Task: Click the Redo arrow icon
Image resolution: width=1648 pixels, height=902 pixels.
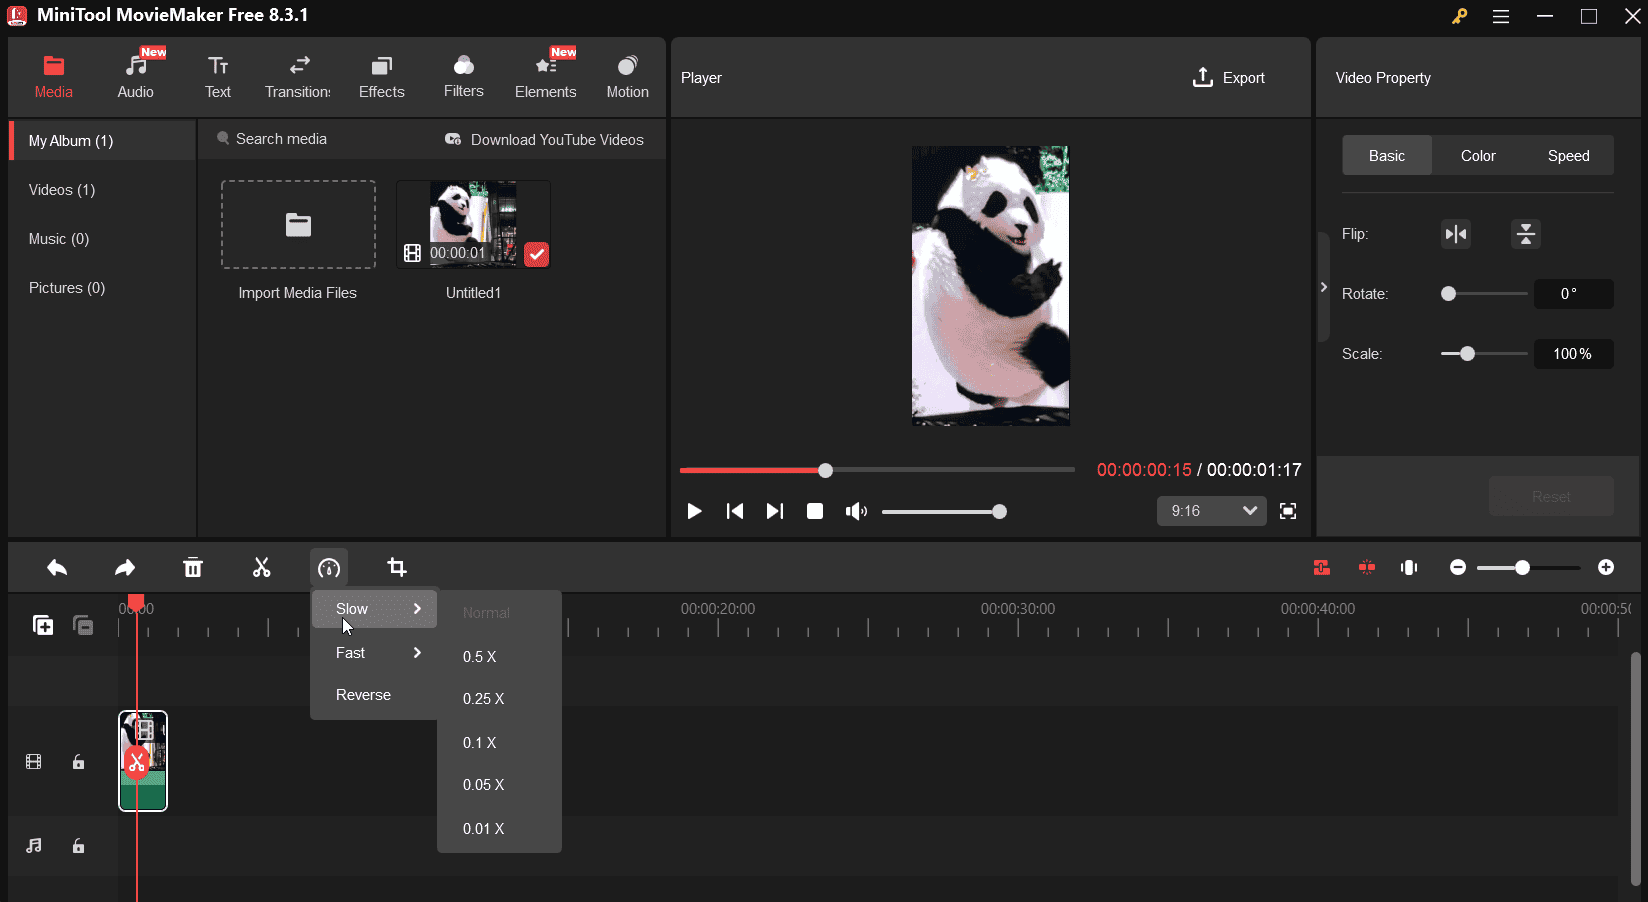Action: (x=124, y=567)
